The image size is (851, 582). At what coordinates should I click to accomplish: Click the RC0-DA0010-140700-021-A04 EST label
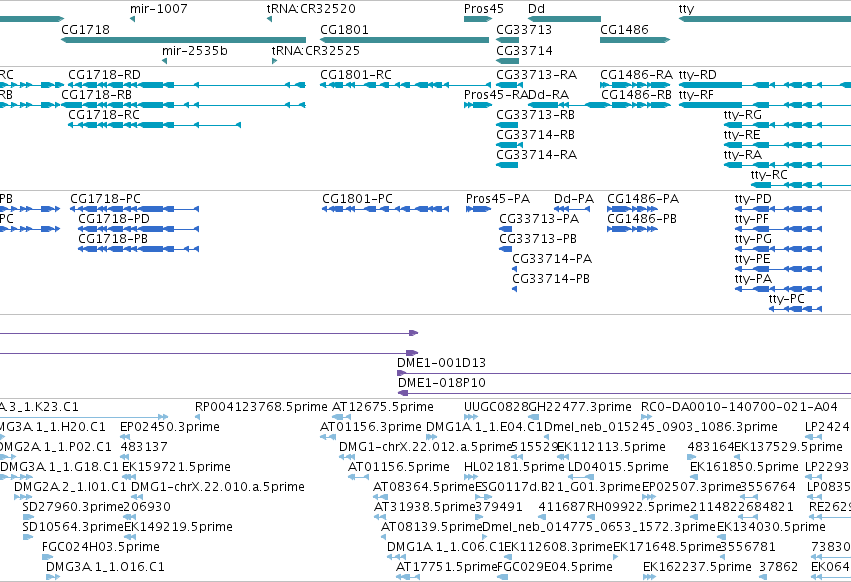739,407
